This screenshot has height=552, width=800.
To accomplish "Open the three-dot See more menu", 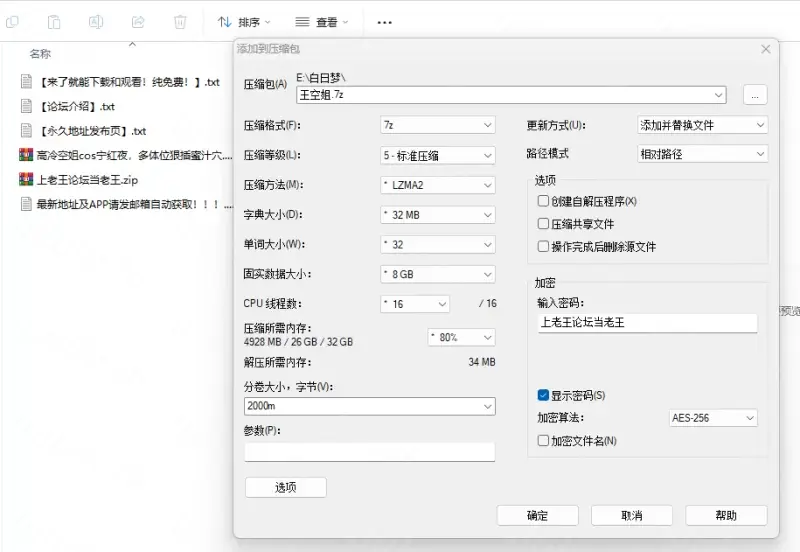I will pos(384,21).
